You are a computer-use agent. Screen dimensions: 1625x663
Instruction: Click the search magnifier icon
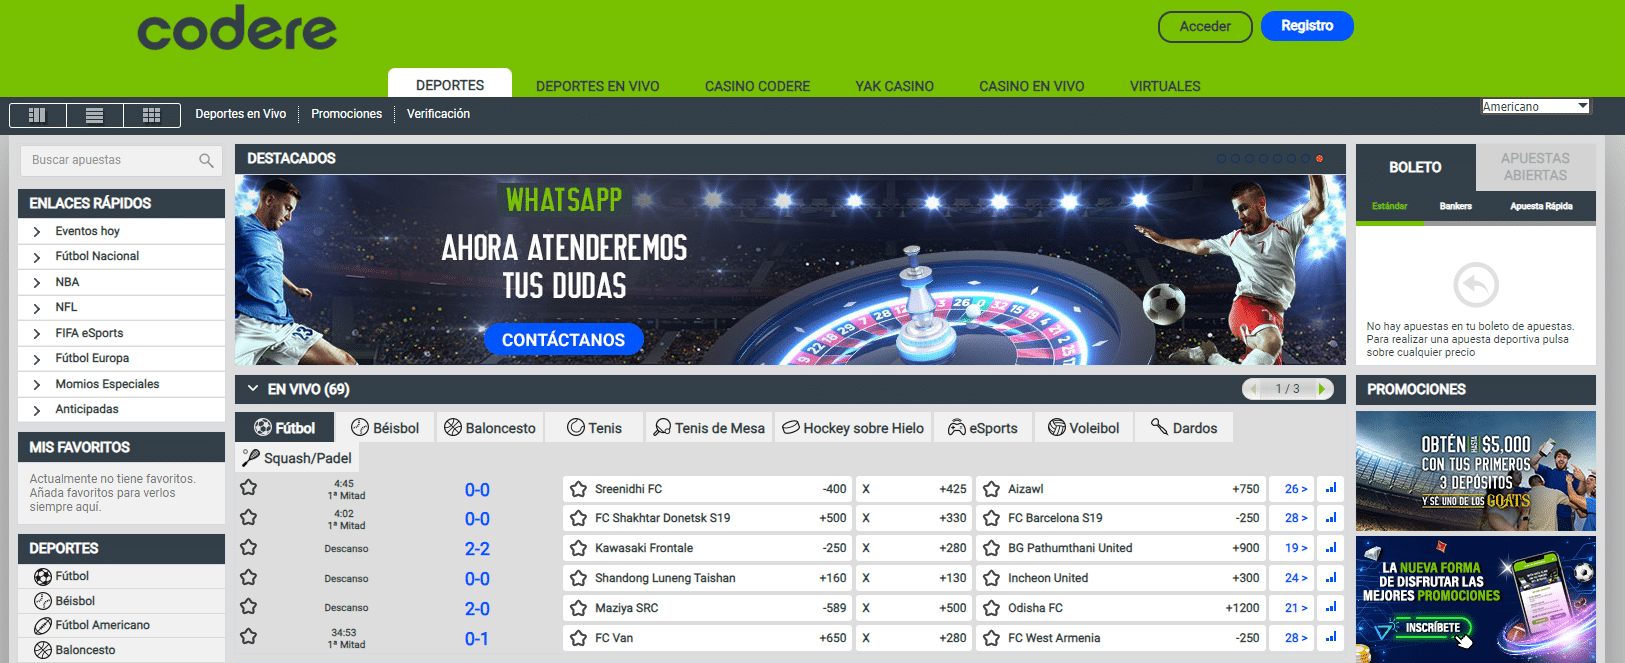point(206,161)
